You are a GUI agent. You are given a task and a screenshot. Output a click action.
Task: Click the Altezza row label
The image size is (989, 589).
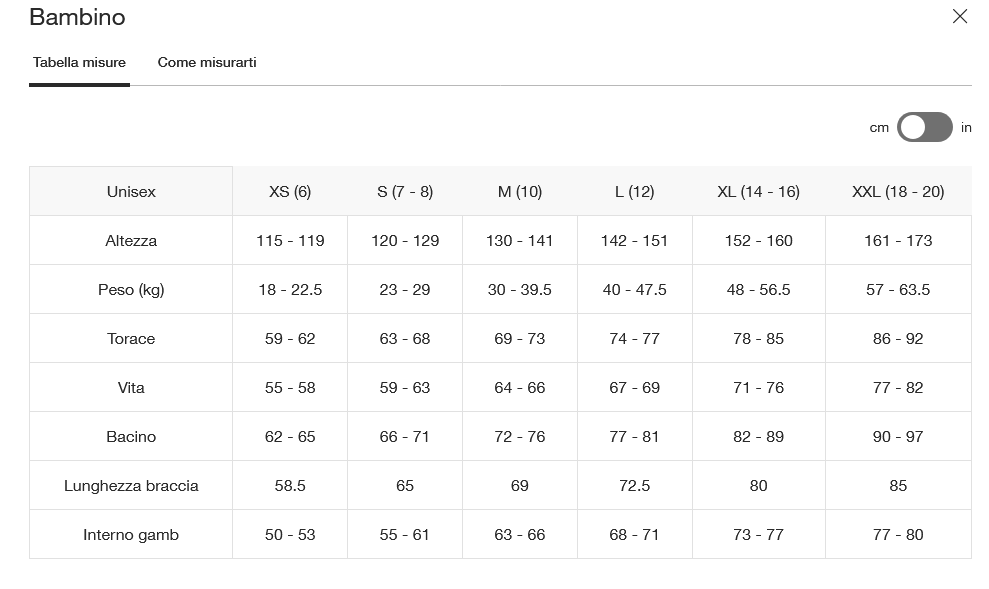pyautogui.click(x=131, y=241)
